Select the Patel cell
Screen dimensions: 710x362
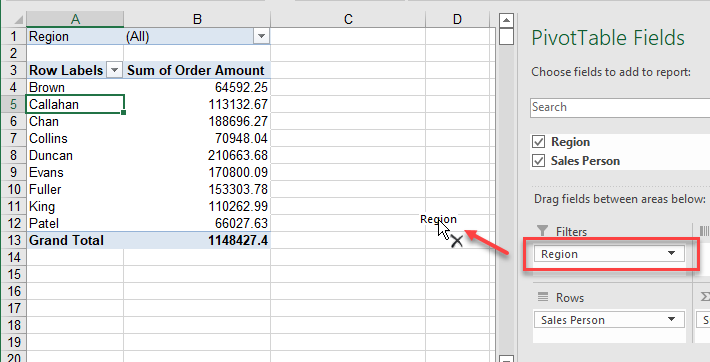point(75,223)
